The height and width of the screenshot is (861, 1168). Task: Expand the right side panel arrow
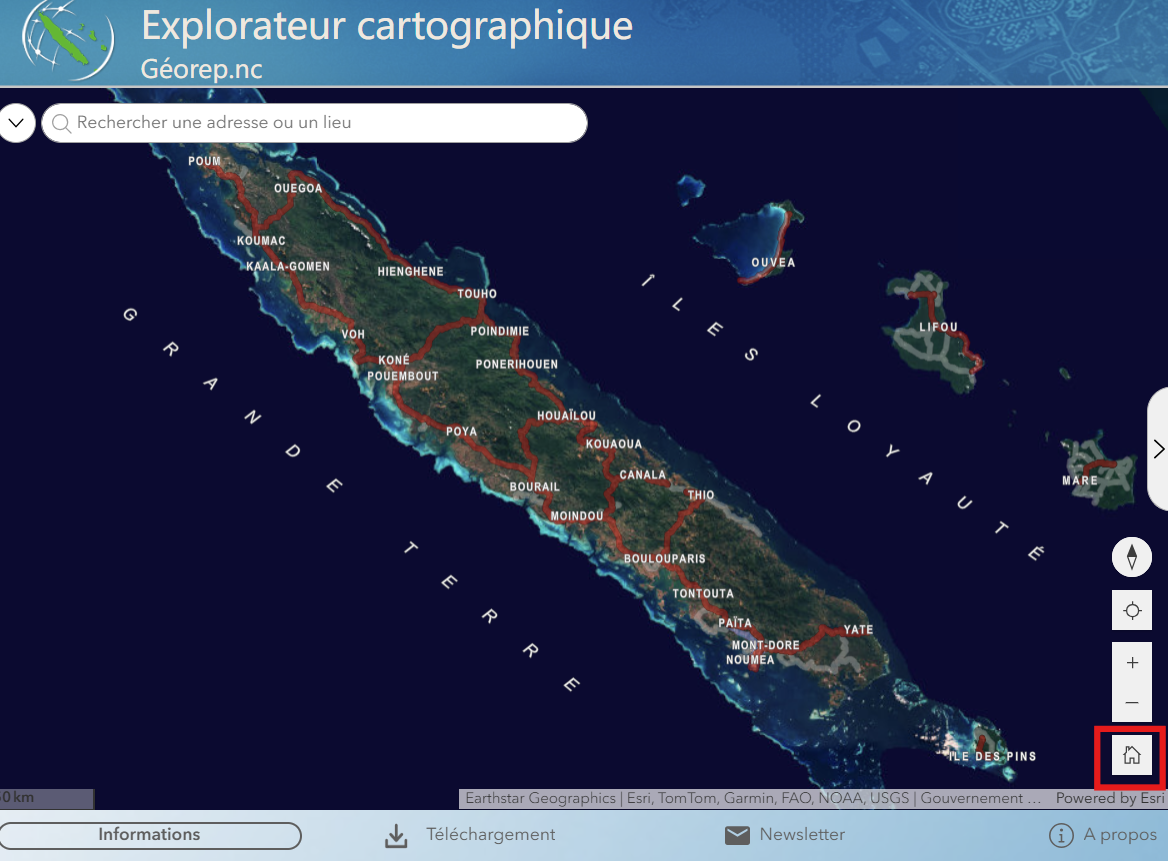pos(1158,449)
